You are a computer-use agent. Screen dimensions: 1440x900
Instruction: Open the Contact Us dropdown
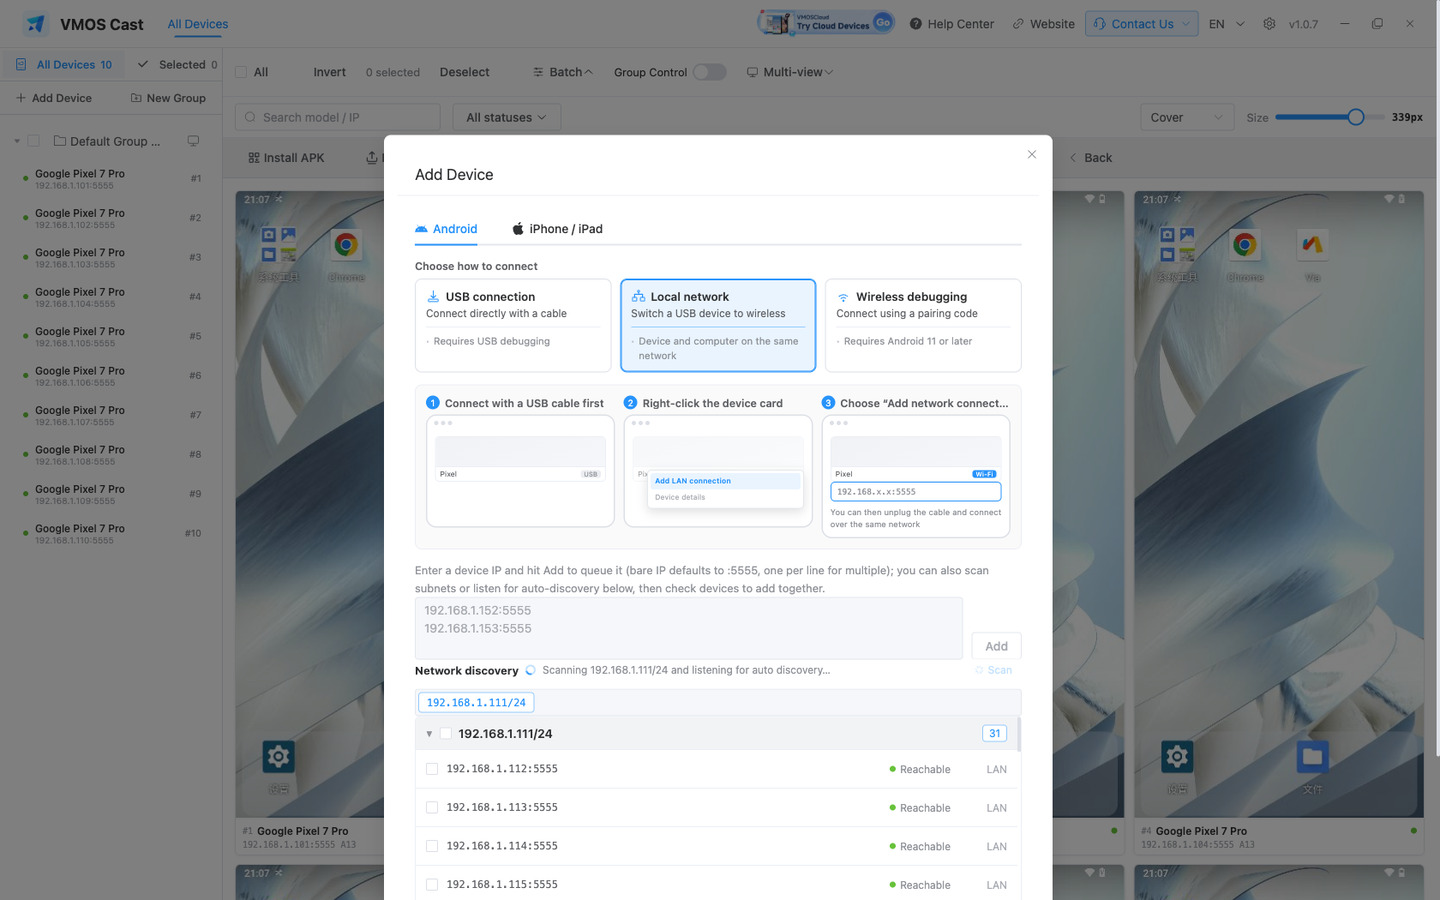(1142, 24)
